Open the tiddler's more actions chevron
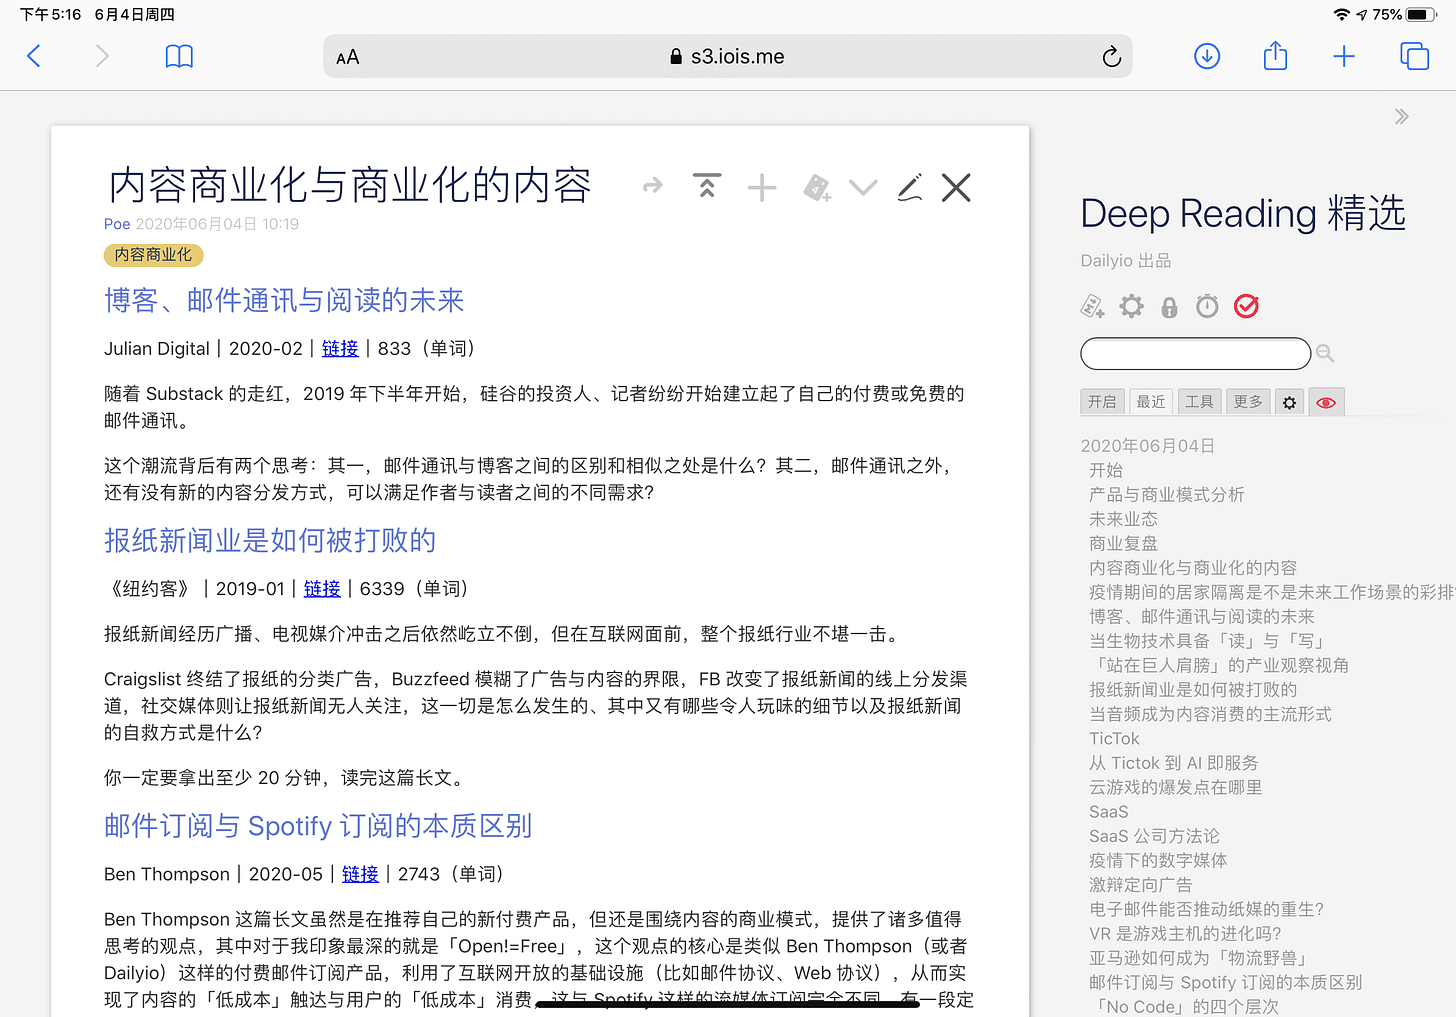 coord(863,187)
